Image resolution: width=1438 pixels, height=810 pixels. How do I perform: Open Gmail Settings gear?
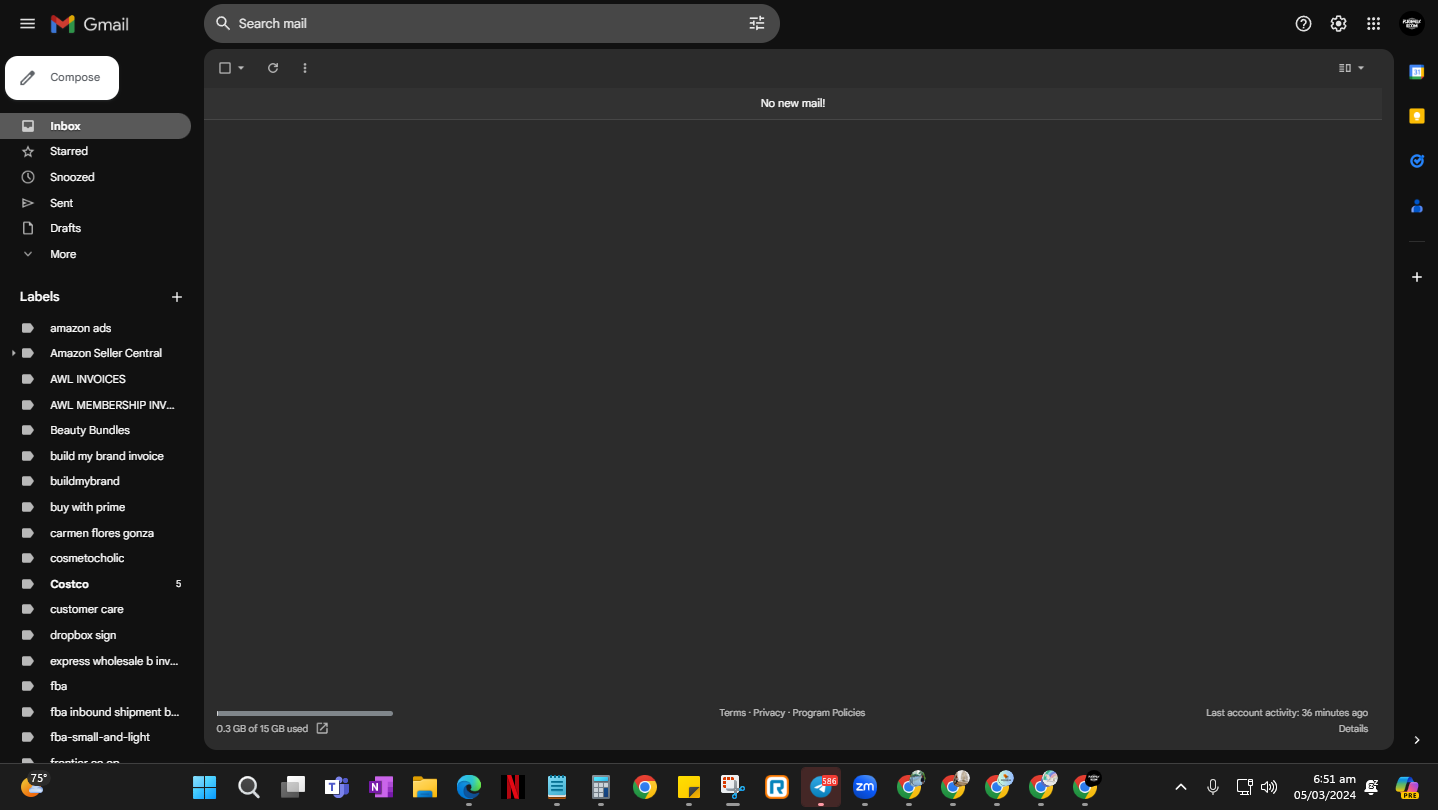coord(1338,24)
